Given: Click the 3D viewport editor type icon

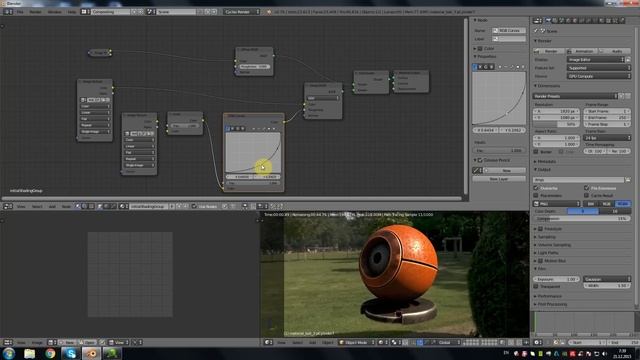Looking at the screenshot, I should 268,342.
